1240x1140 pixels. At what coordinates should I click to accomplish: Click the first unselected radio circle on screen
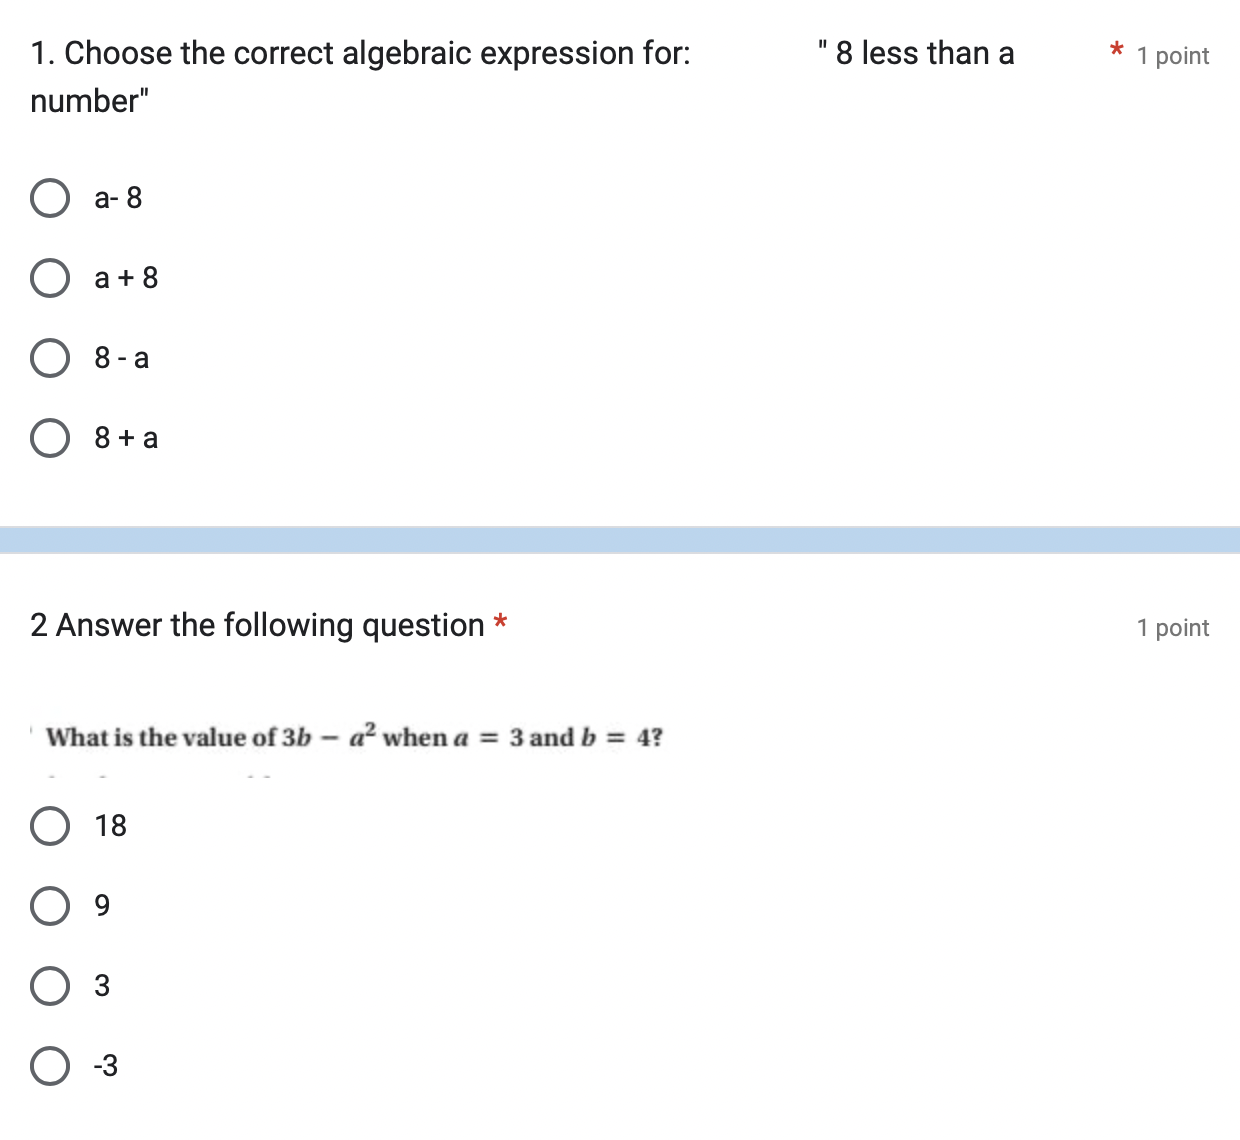point(49,198)
